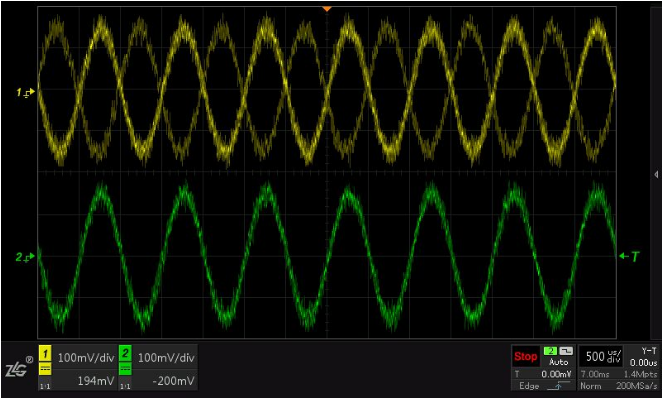Click the orange trigger position marker at top
The image size is (662, 399).
click(x=326, y=8)
